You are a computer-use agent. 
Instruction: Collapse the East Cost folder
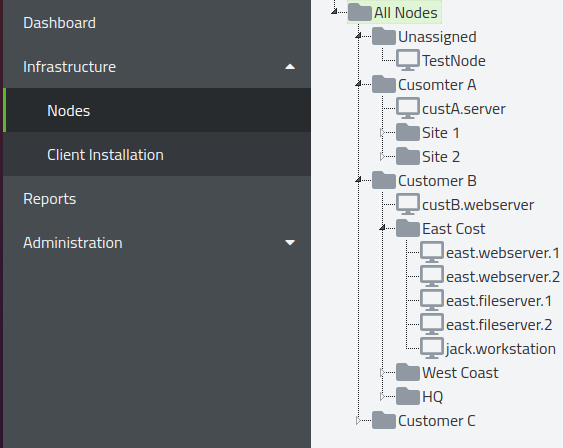pyautogui.click(x=382, y=228)
